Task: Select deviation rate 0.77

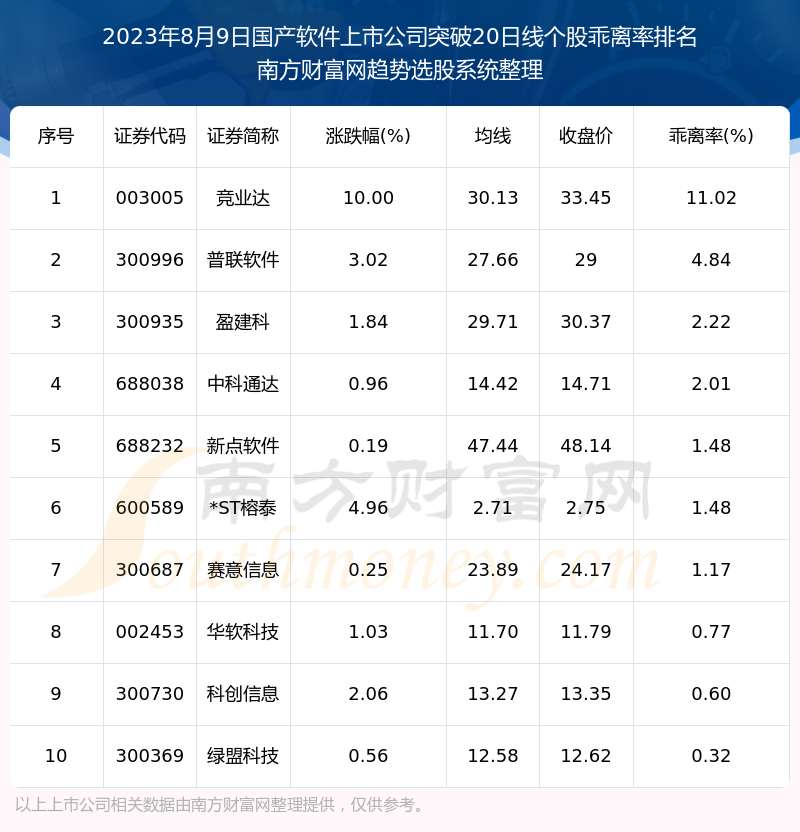Action: click(x=711, y=632)
